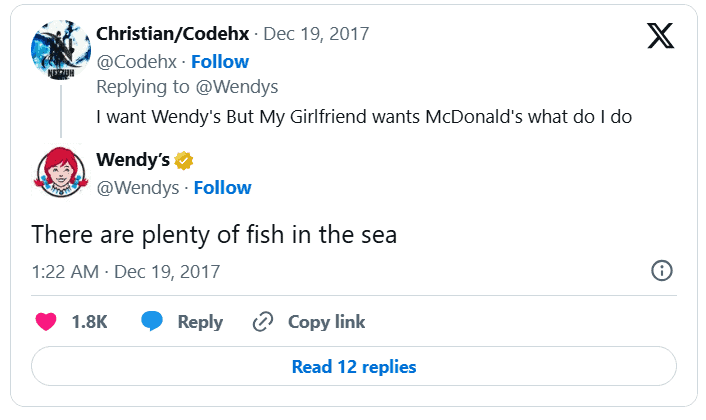Open the tweet info circle icon
The image size is (706, 420).
point(661,271)
